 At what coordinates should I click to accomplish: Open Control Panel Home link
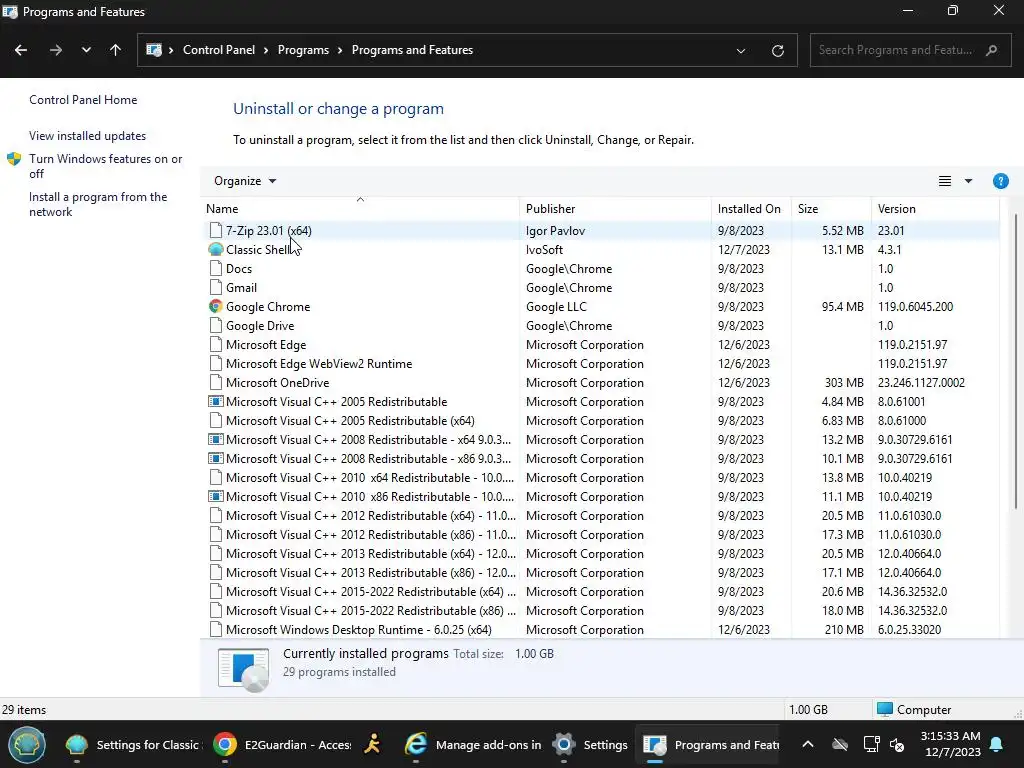(x=83, y=100)
